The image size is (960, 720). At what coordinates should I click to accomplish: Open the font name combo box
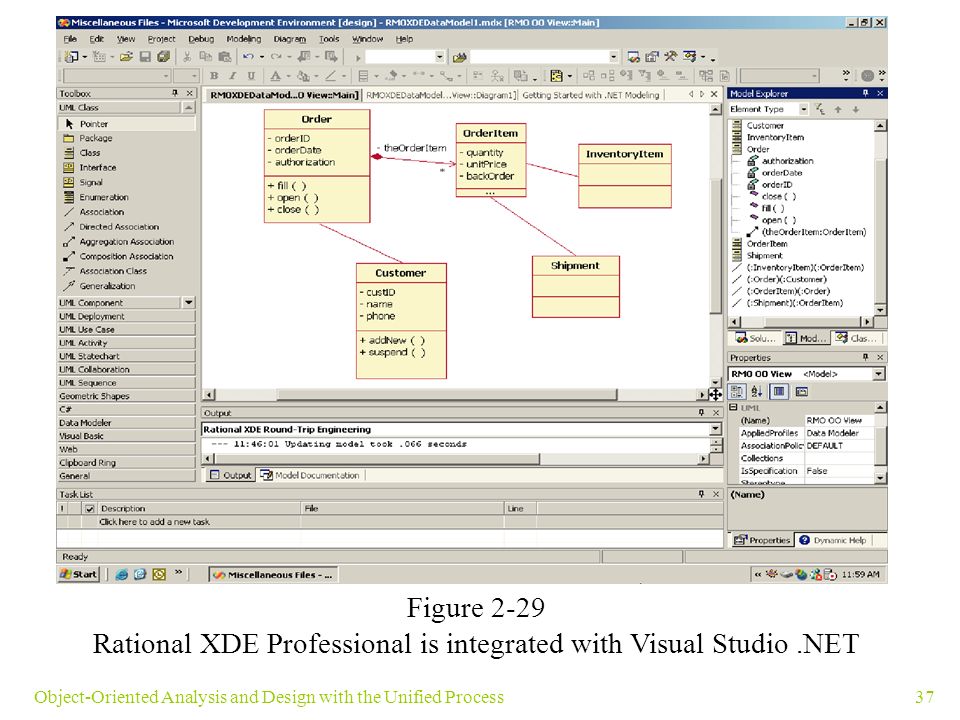(116, 76)
